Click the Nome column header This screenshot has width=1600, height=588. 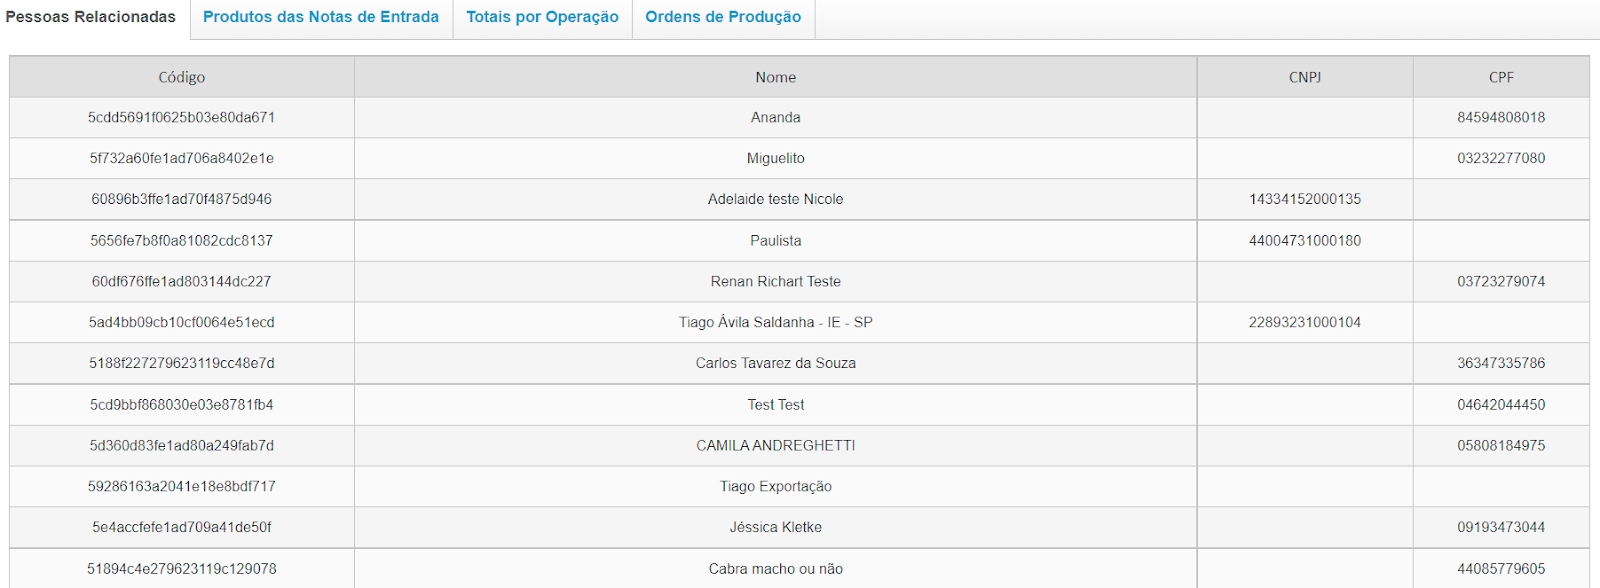coord(775,77)
